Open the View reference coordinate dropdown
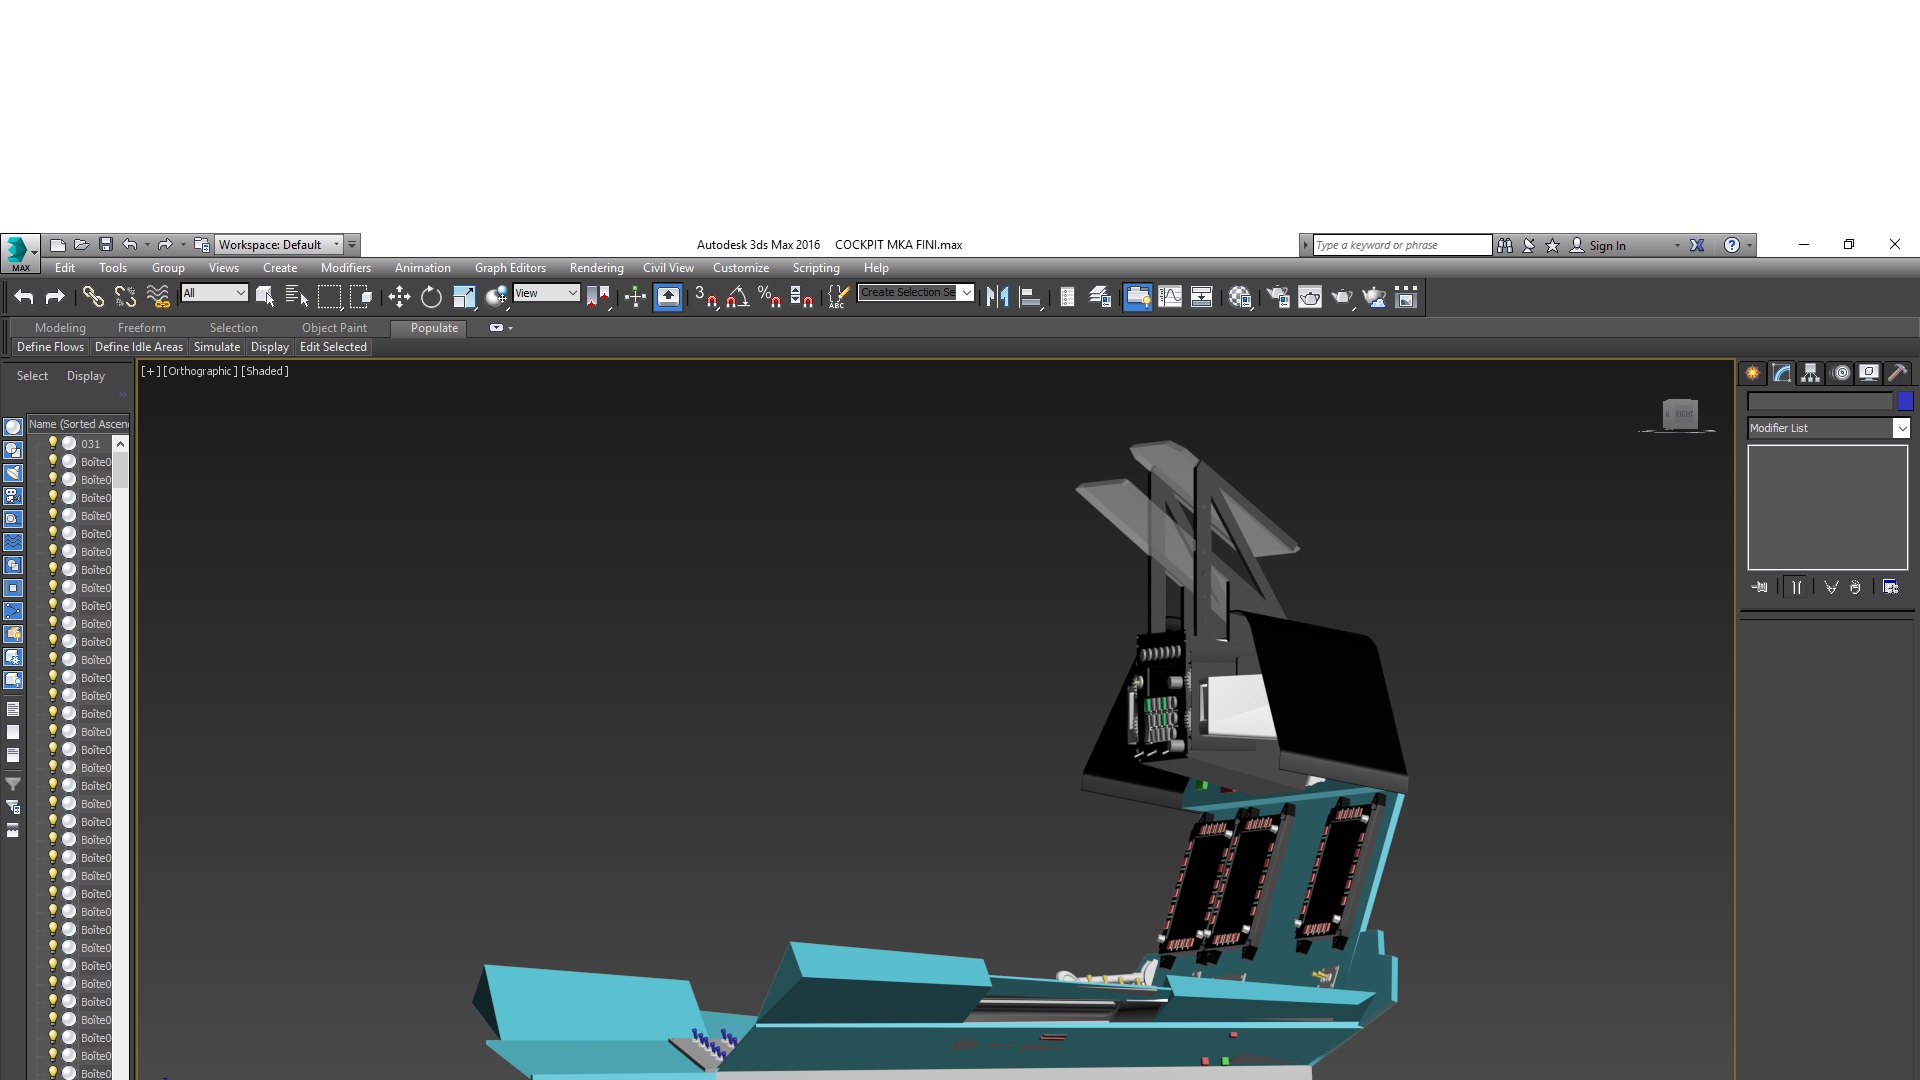Viewport: 1920px width, 1080px height. click(546, 293)
